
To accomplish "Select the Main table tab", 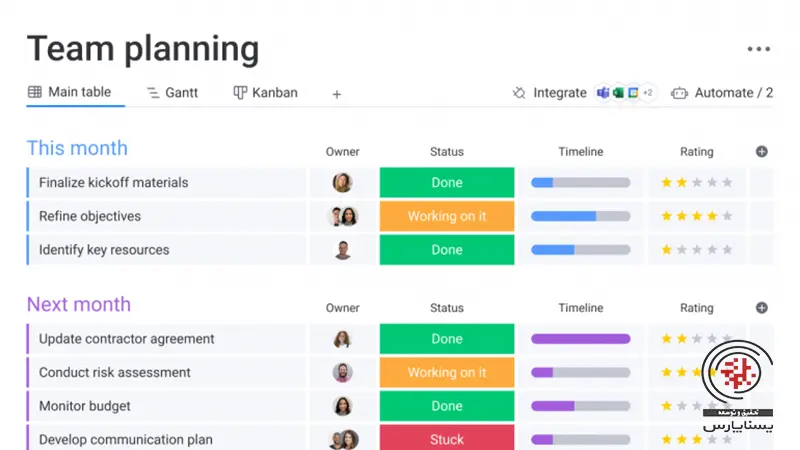I will [x=70, y=92].
